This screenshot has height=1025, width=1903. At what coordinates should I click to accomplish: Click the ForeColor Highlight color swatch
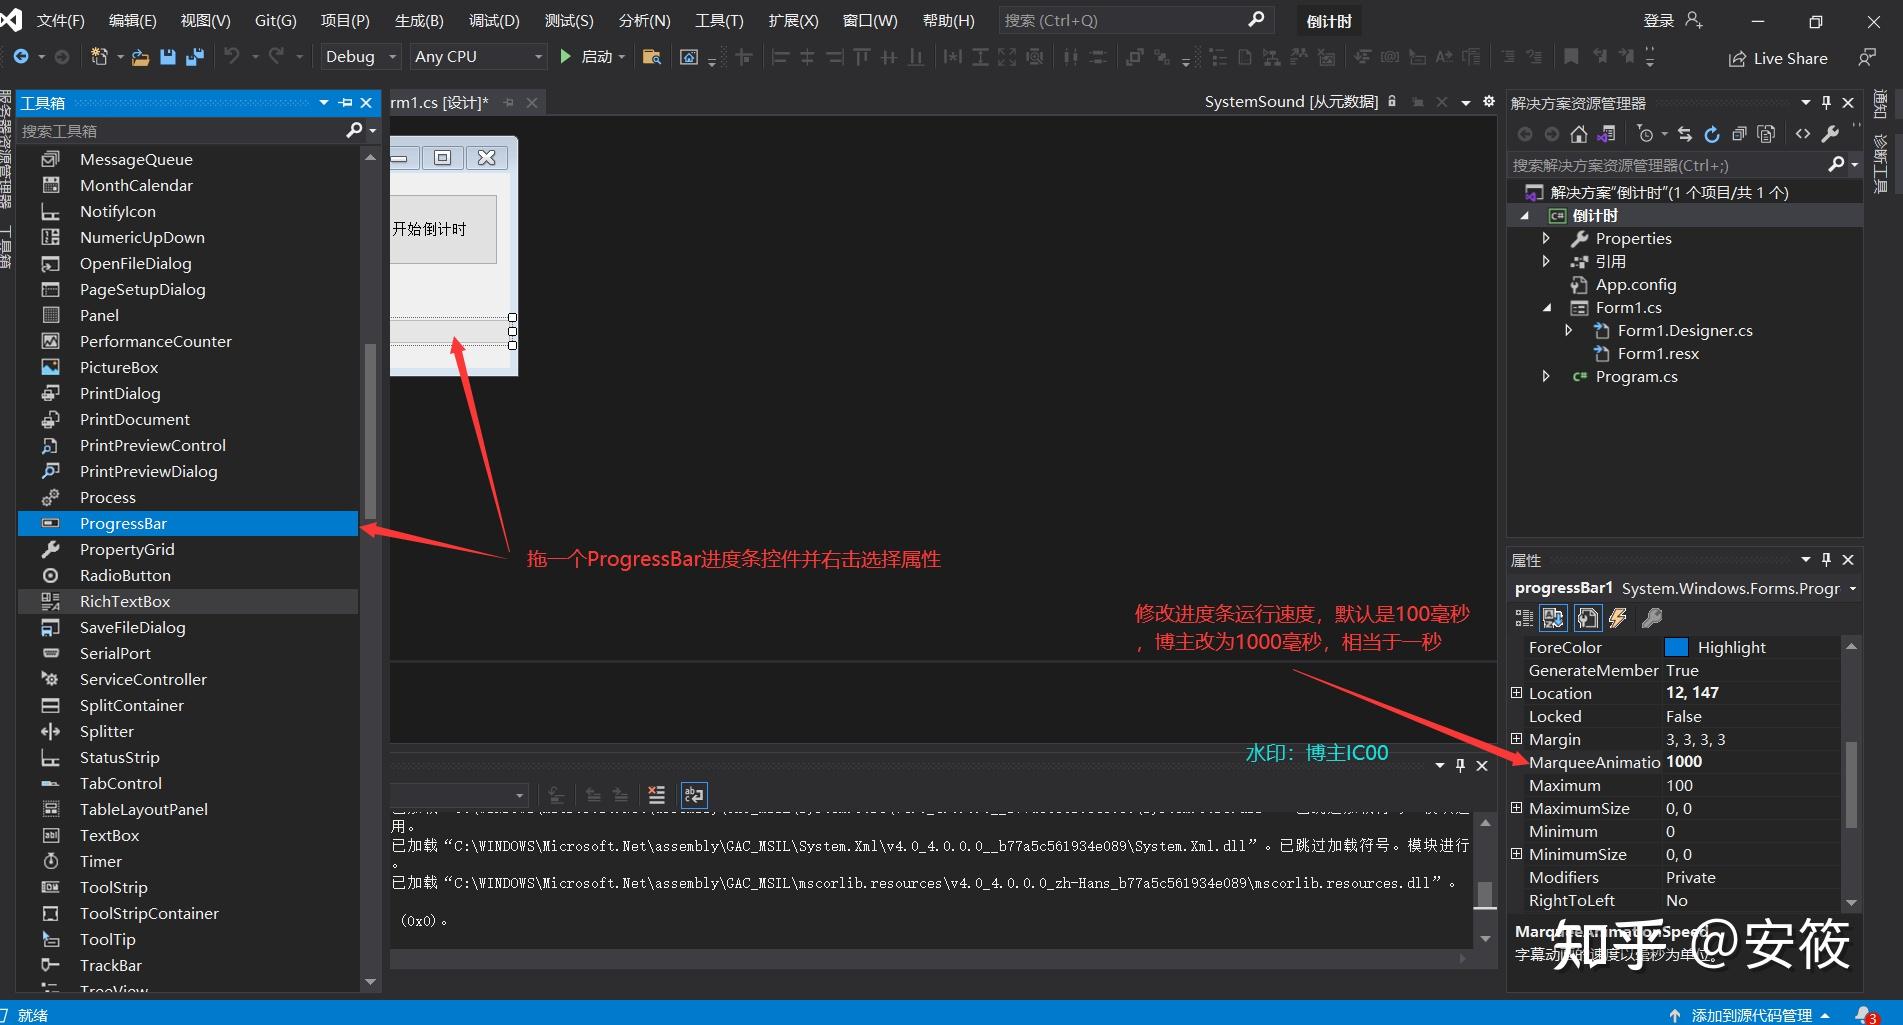tap(1676, 647)
